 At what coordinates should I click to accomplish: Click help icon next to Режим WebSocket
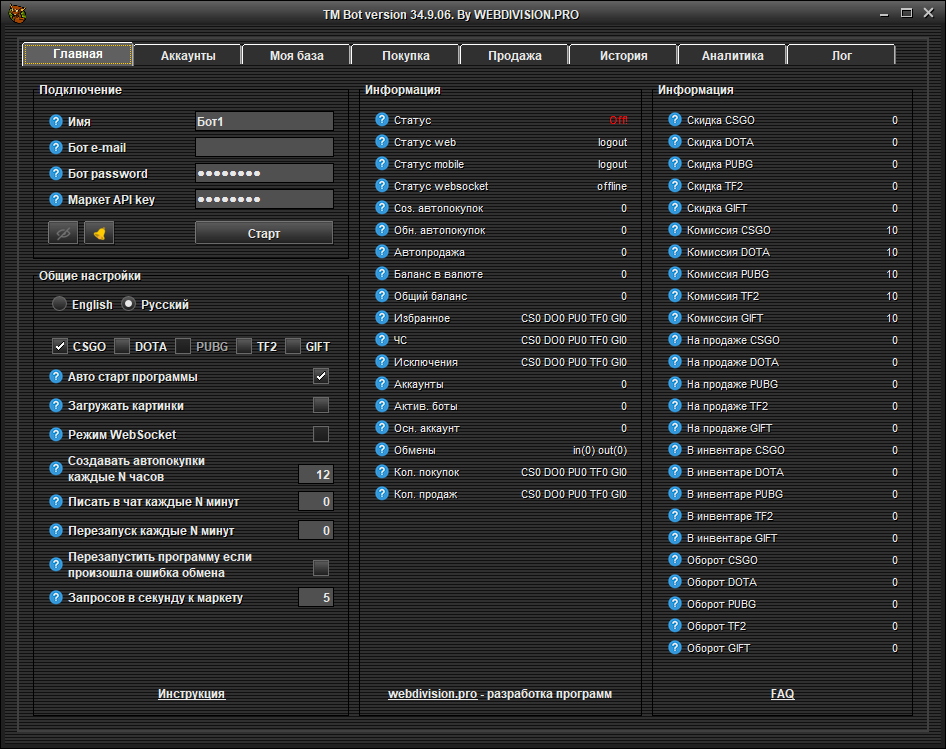56,434
